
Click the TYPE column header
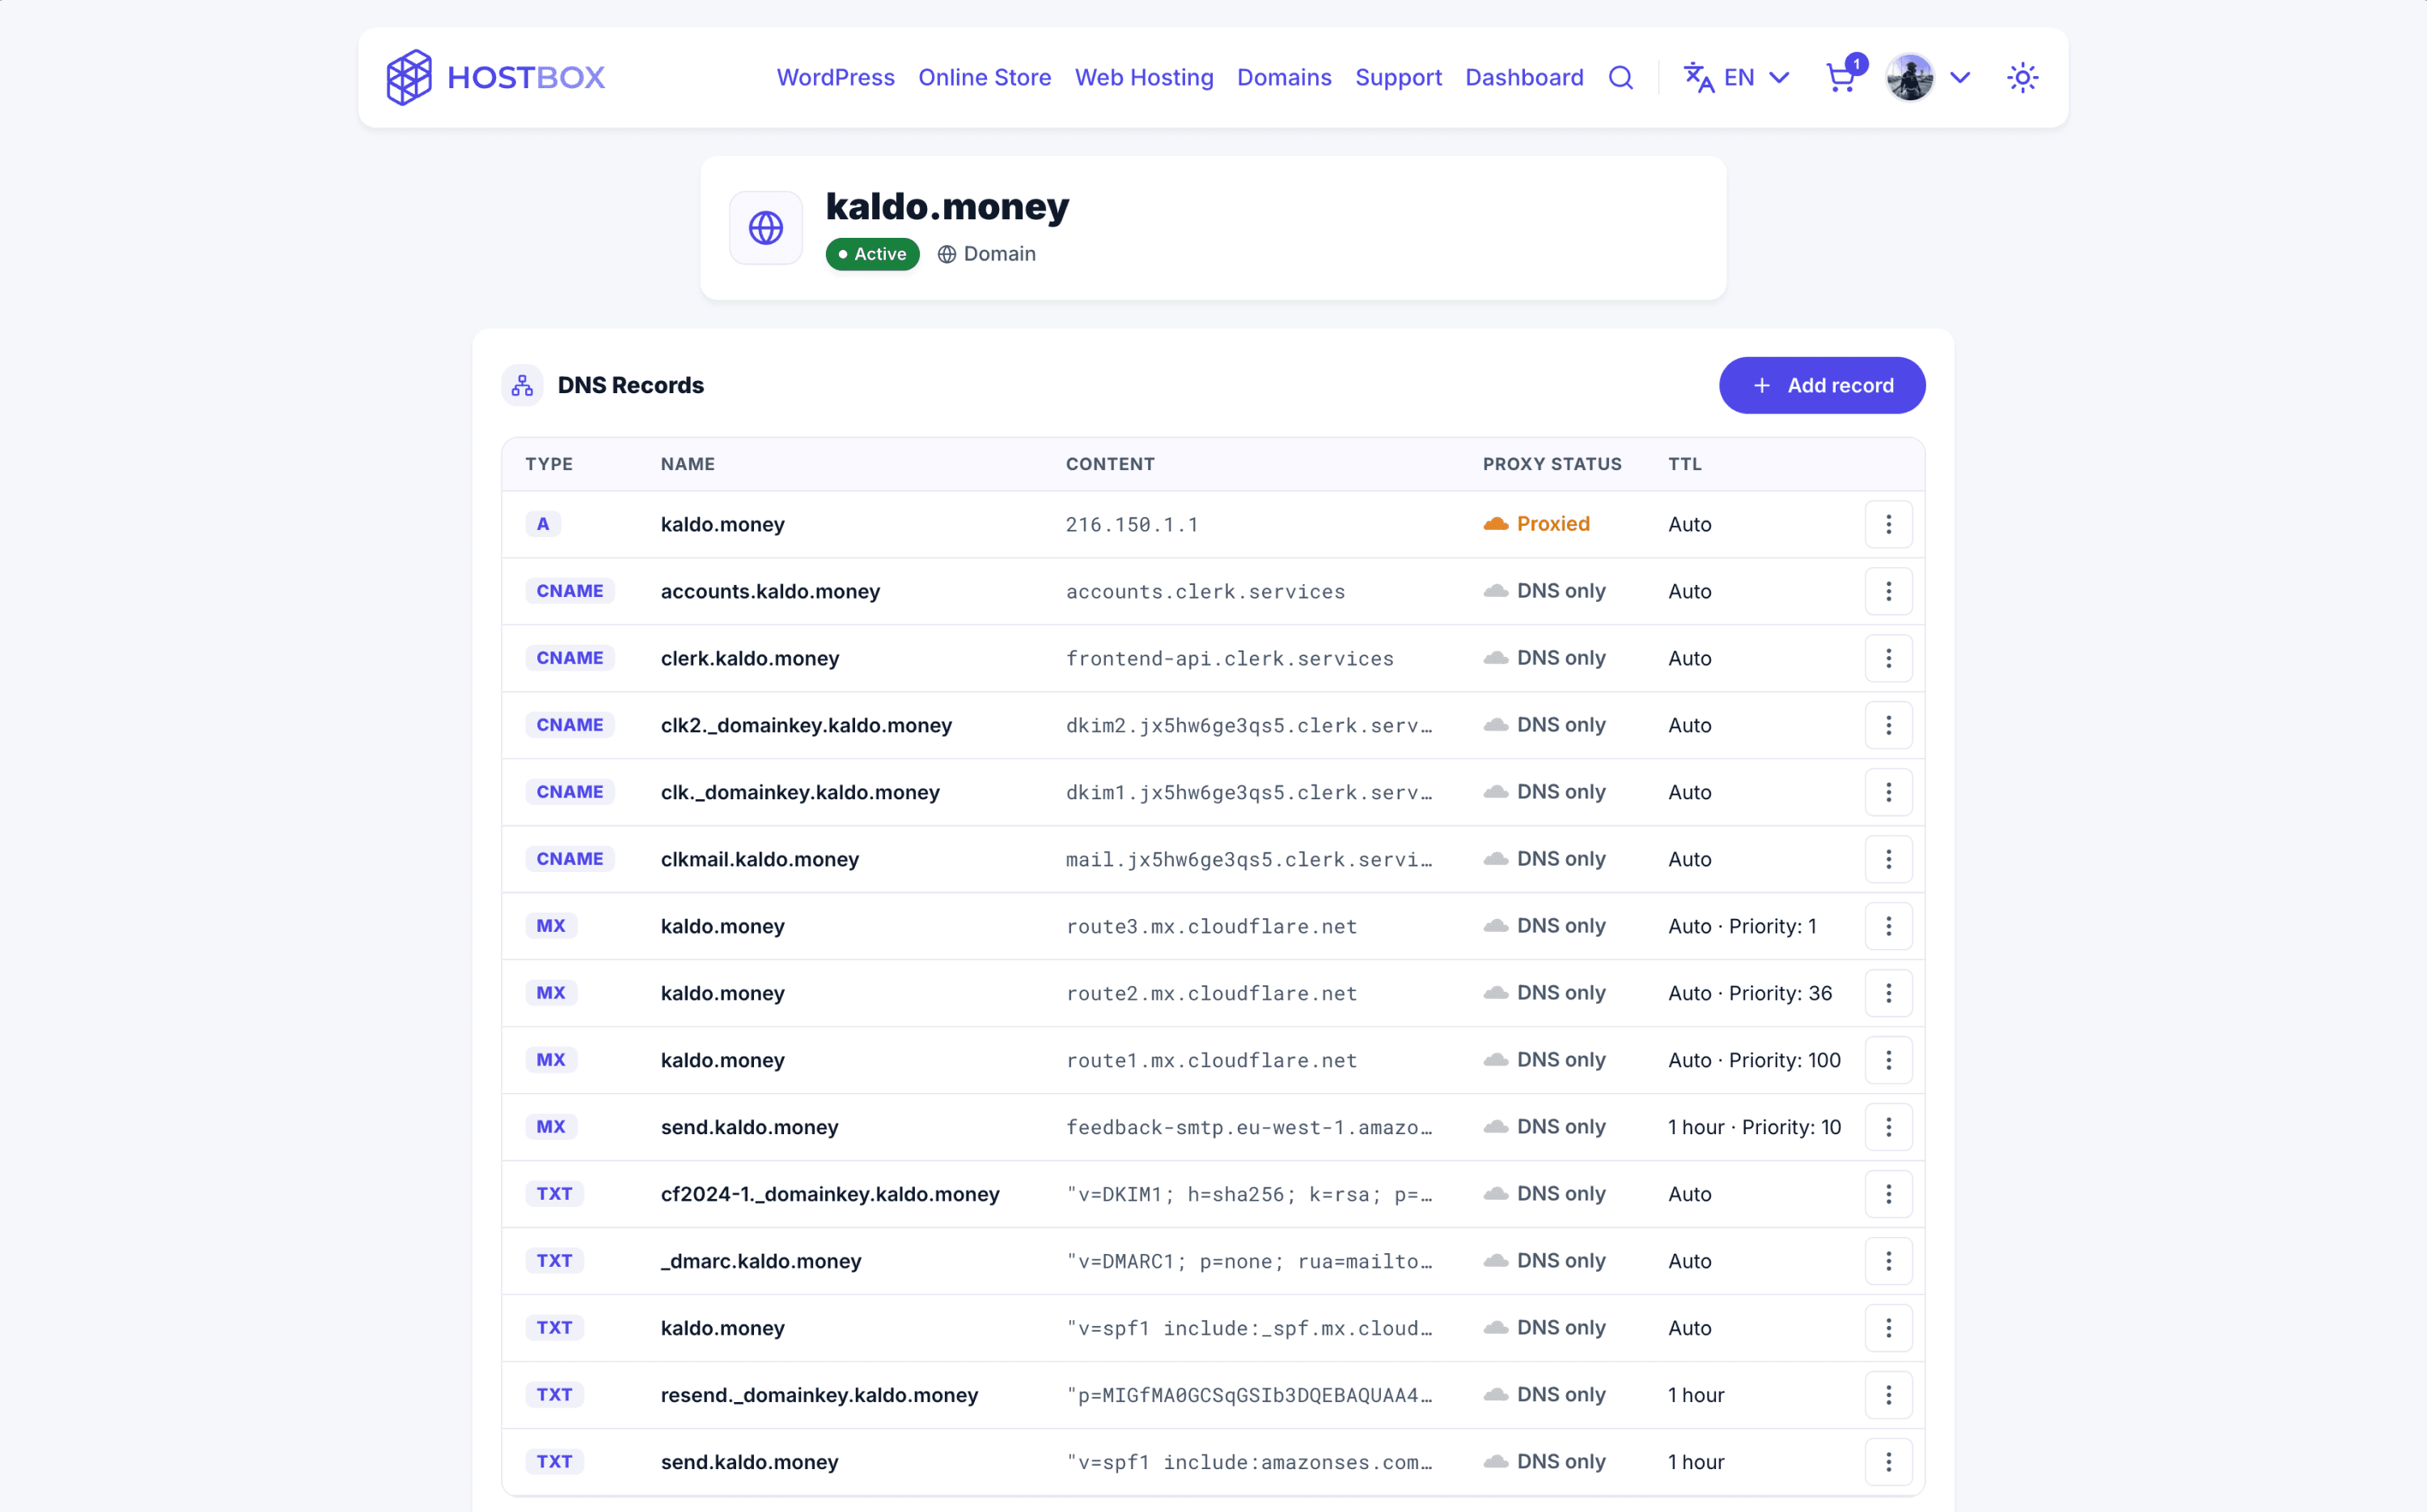549,464
